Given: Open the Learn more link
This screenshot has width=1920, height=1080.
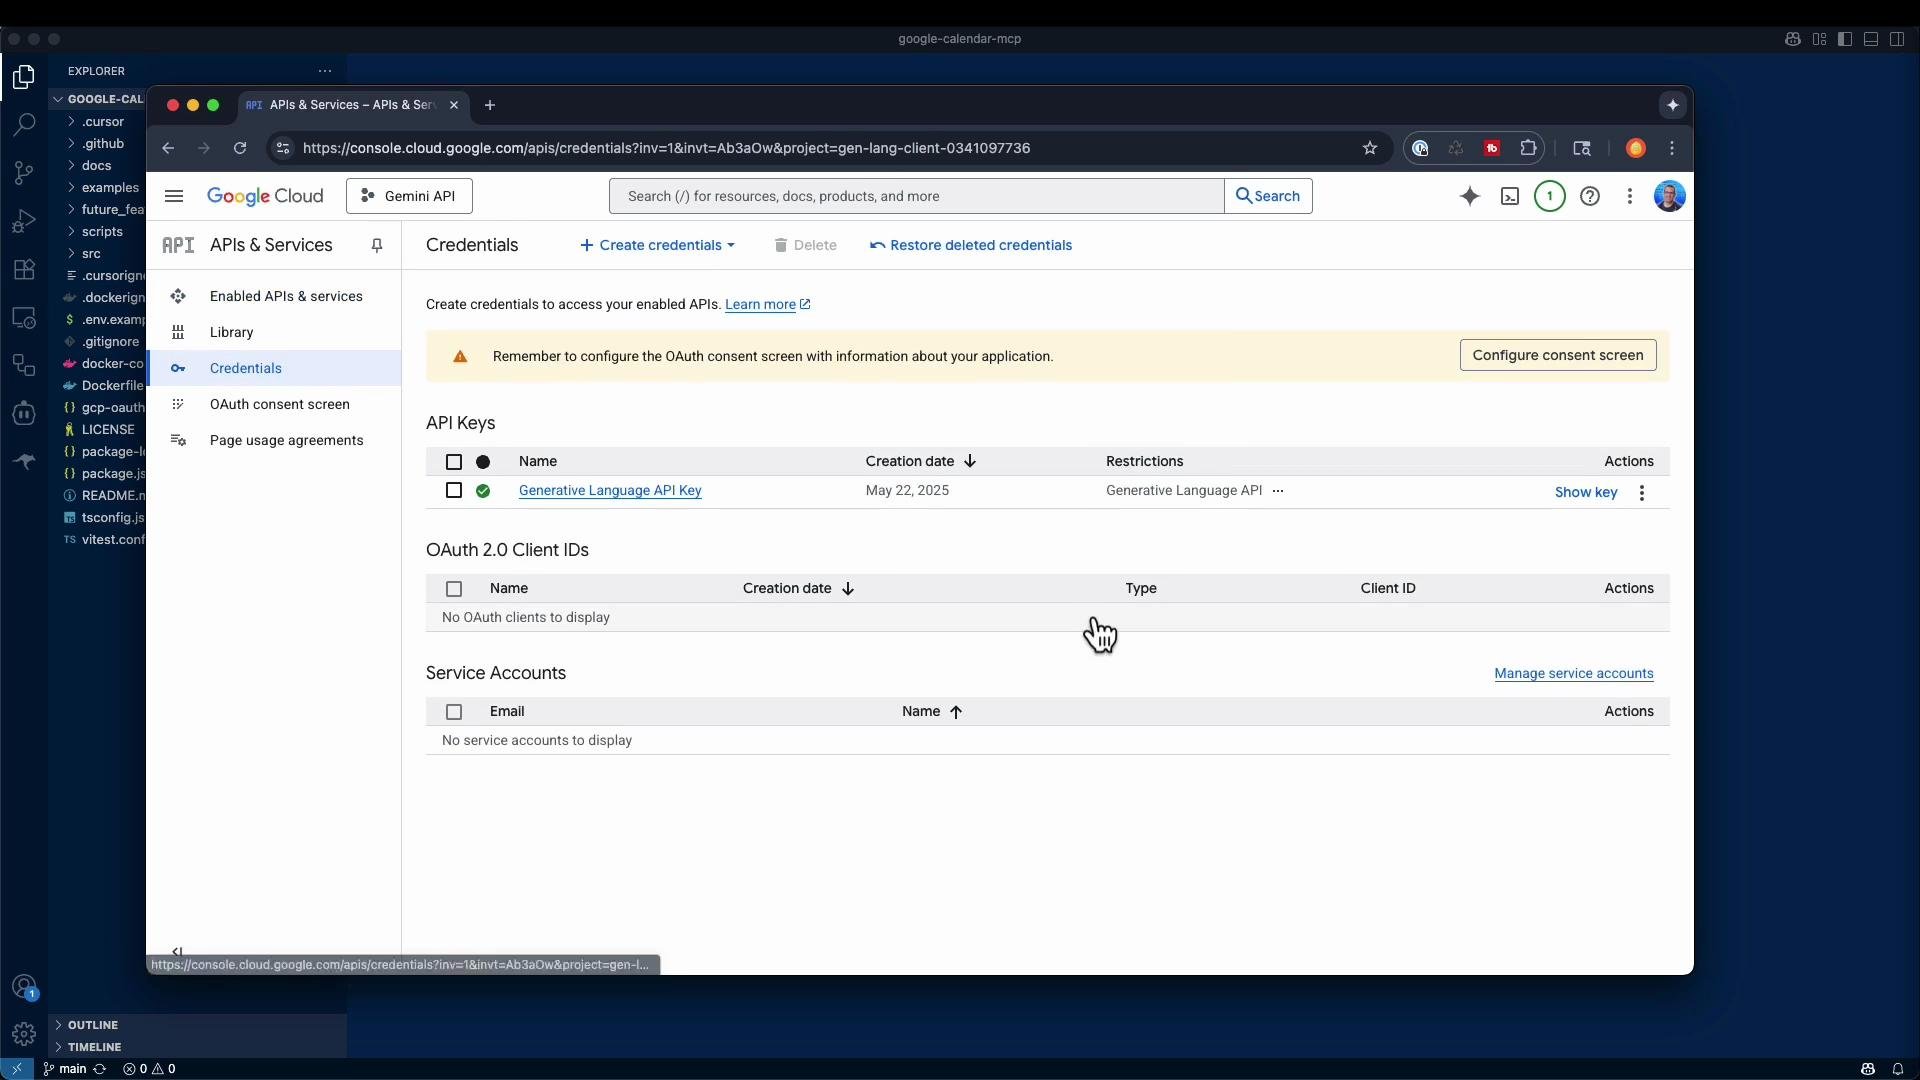Looking at the screenshot, I should click(x=767, y=304).
